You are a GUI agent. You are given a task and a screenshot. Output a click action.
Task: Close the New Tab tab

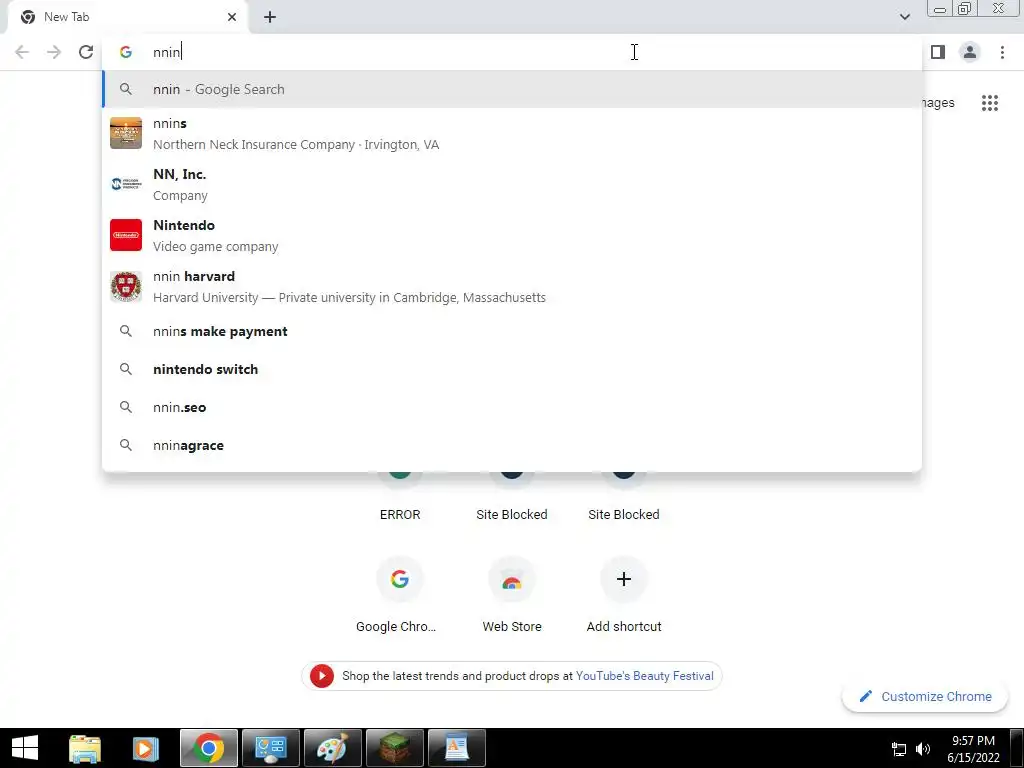point(232,17)
